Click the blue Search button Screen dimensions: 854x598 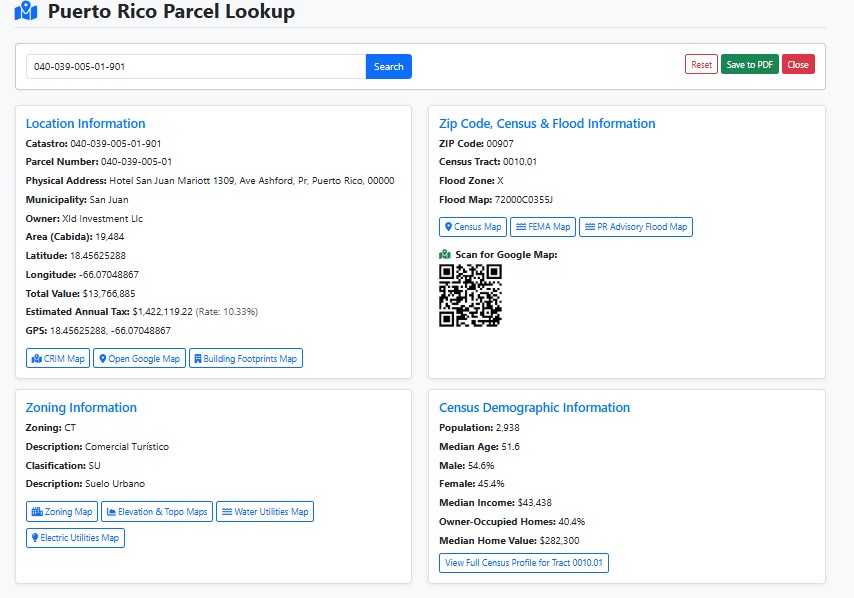tap(388, 67)
